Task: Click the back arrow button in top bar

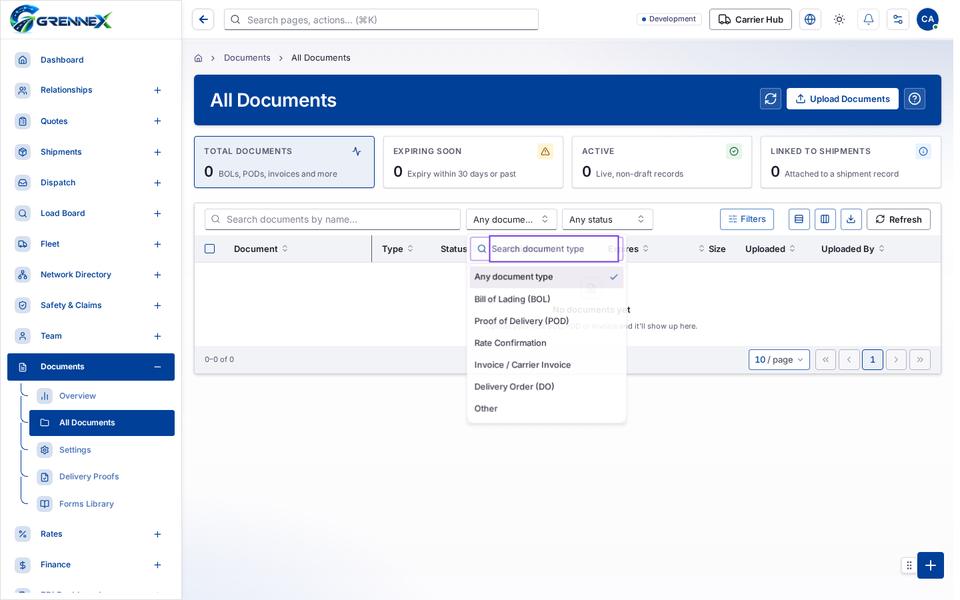Action: click(x=203, y=20)
